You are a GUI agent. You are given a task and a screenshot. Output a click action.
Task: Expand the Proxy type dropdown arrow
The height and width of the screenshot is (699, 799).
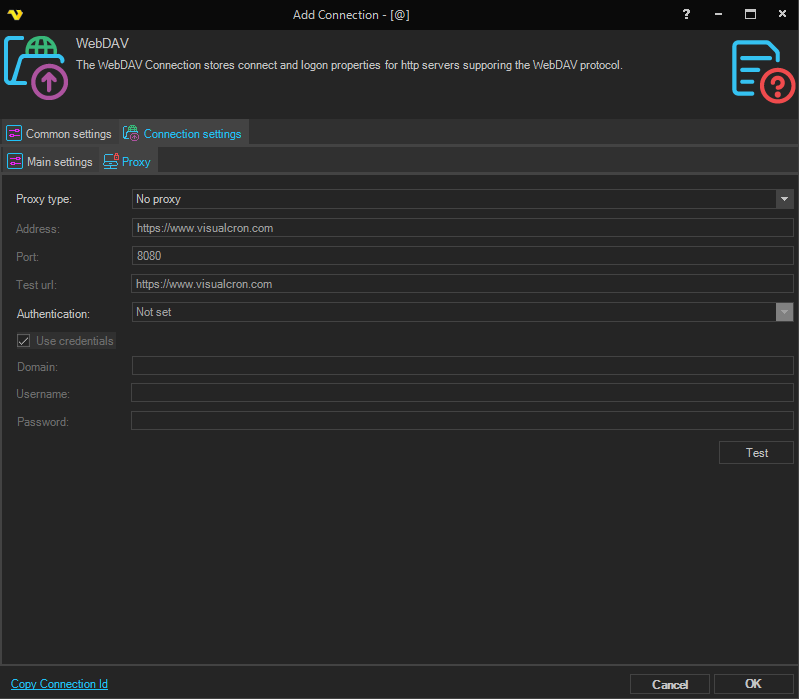point(784,199)
